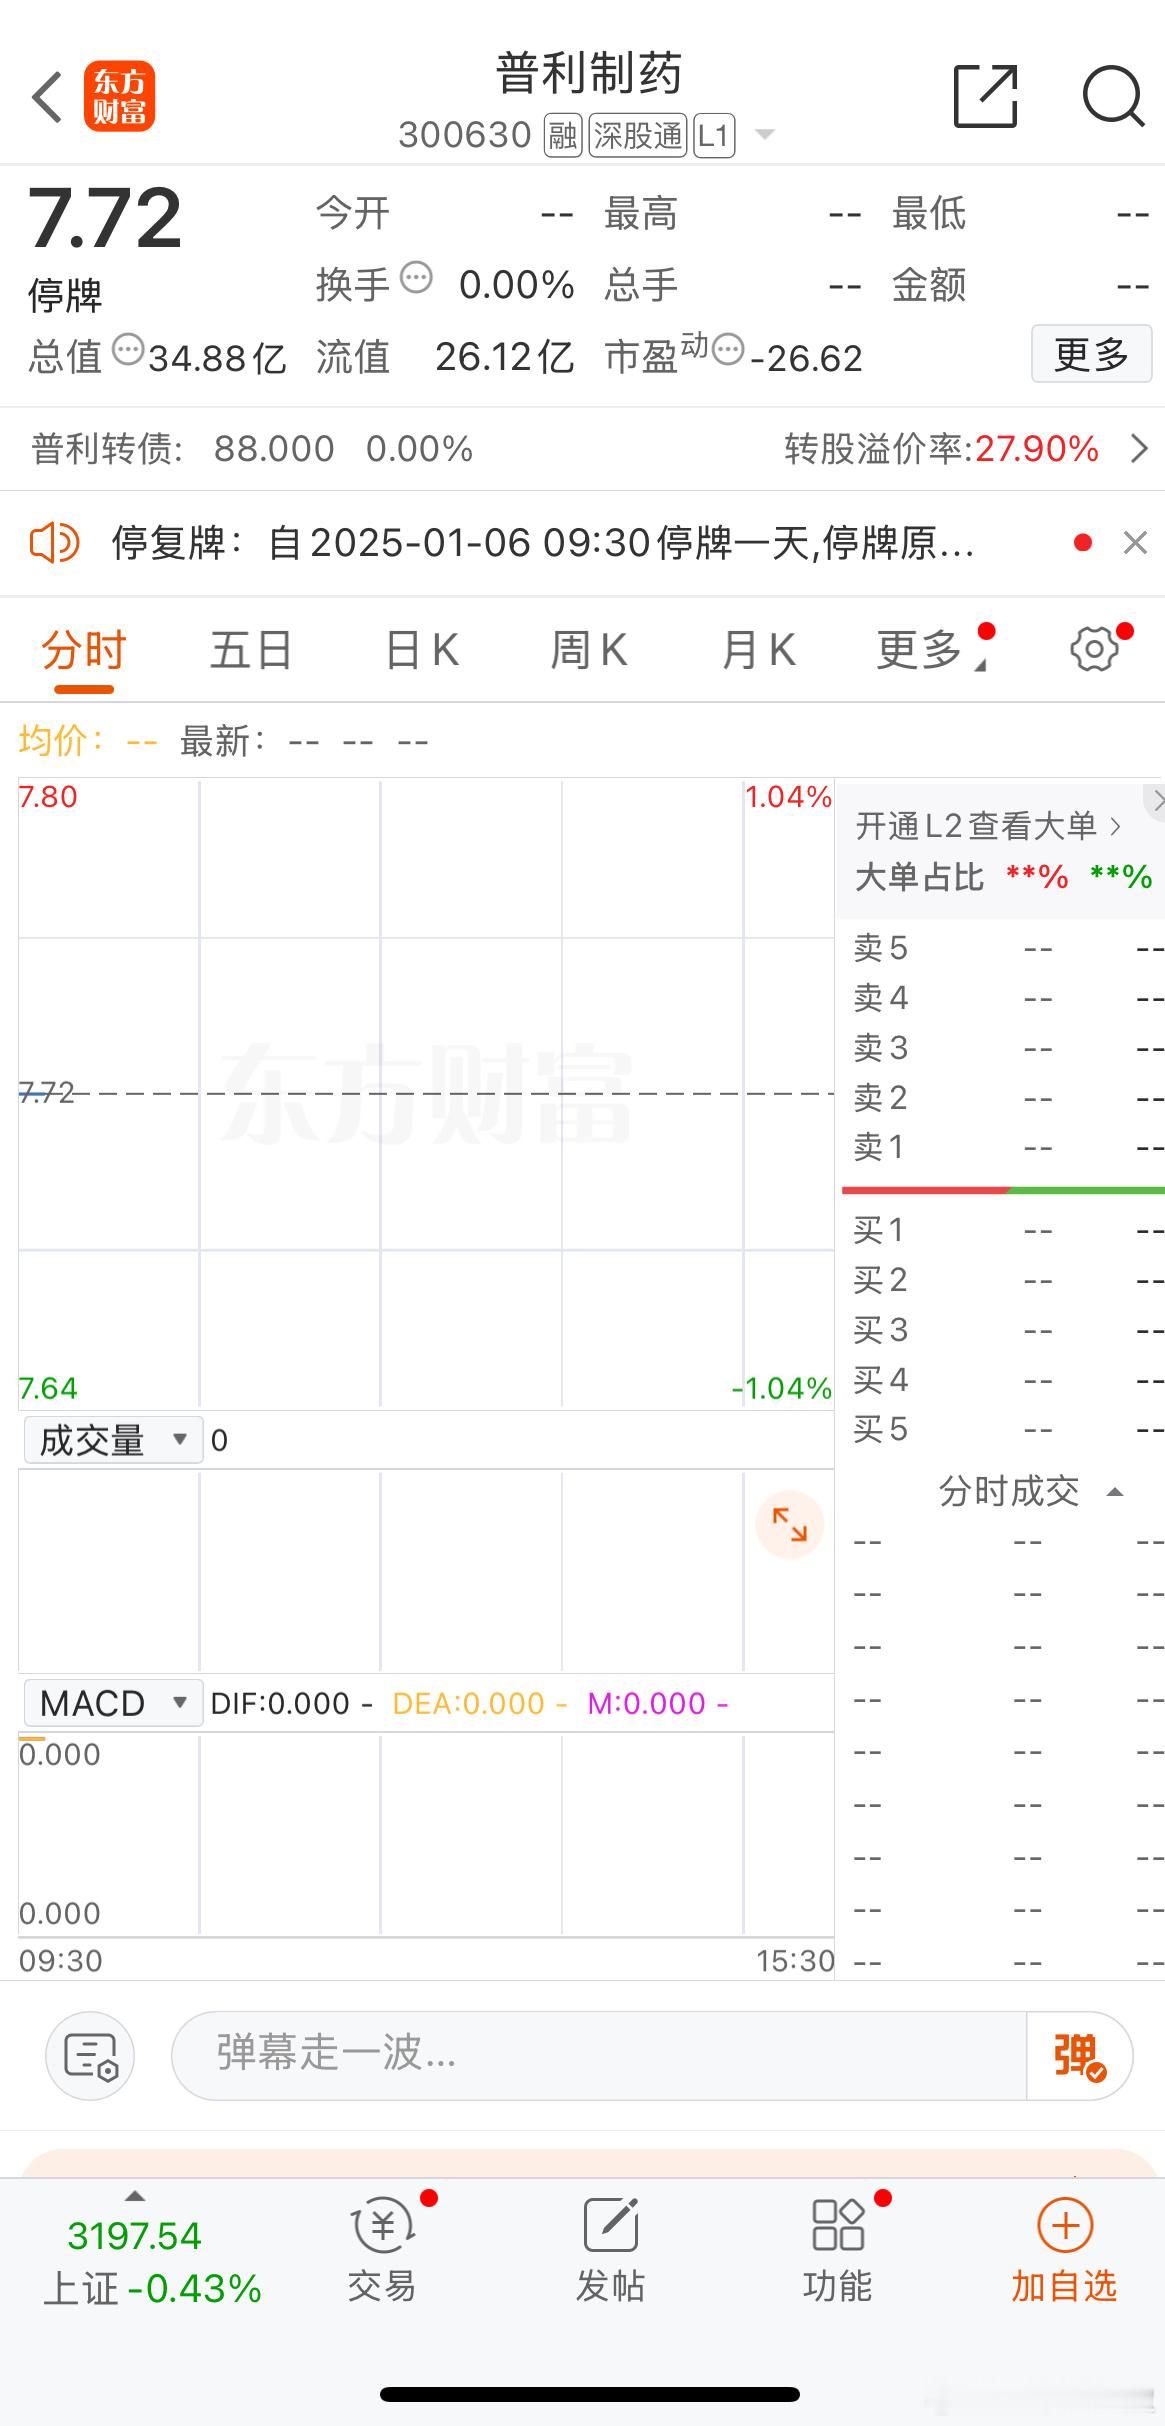Open the 市盈 info bubble icon
1165x2426 pixels.
point(729,349)
